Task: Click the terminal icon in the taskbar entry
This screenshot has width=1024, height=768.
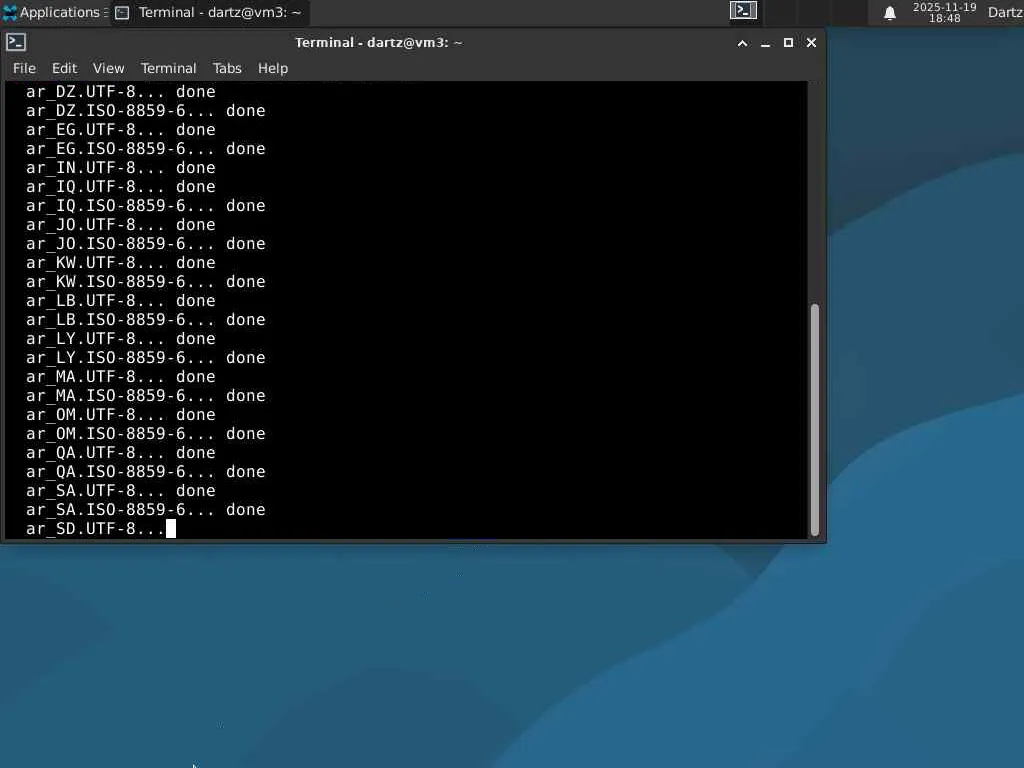Action: (x=122, y=13)
